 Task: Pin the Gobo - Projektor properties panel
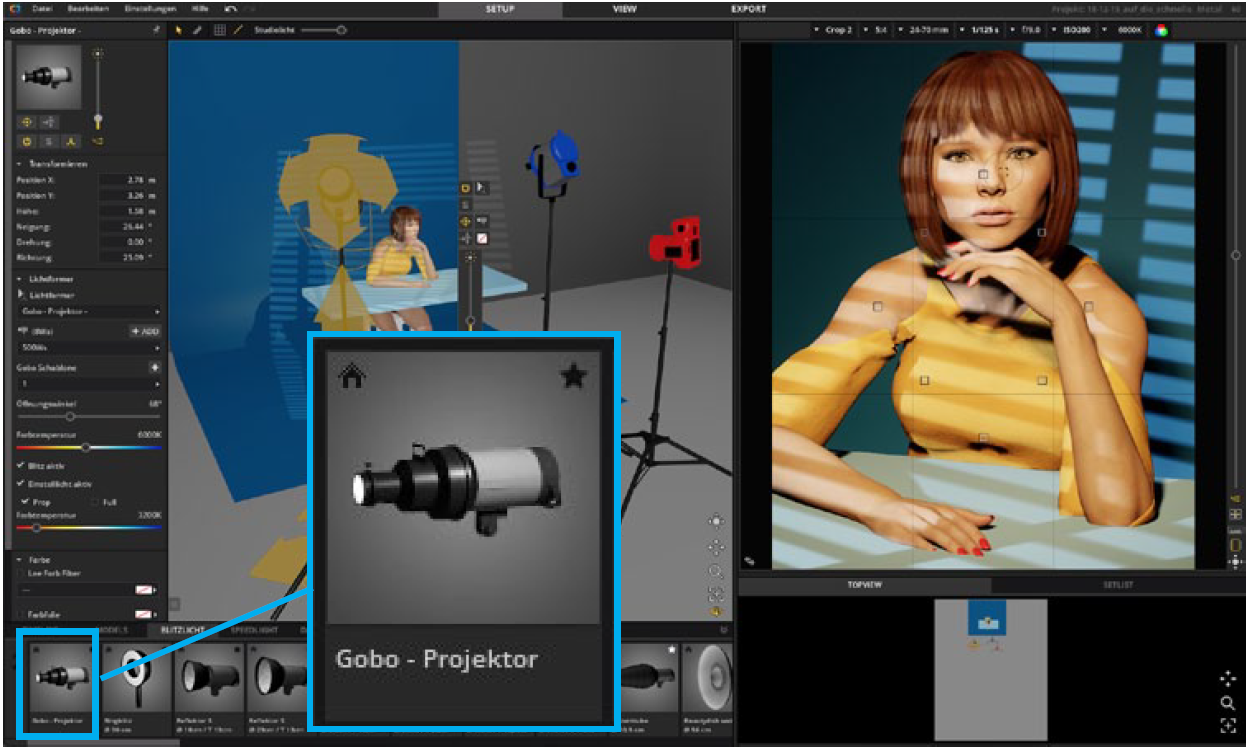[x=155, y=30]
